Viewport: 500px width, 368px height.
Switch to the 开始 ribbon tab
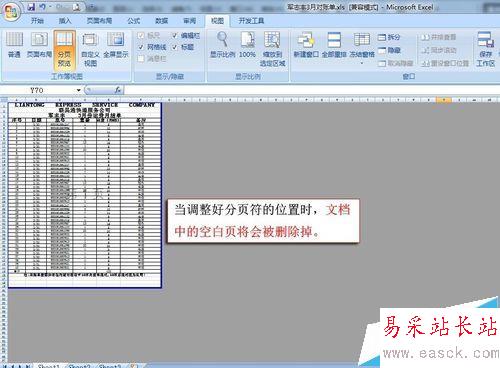pos(37,21)
